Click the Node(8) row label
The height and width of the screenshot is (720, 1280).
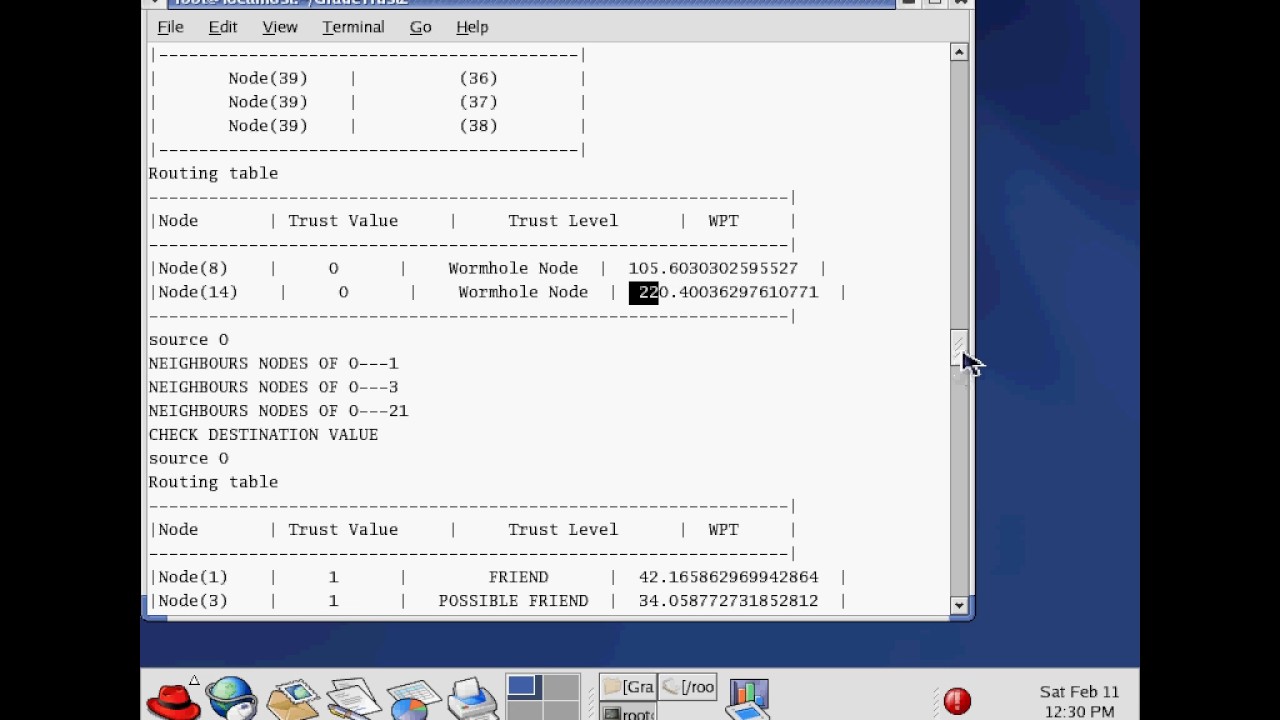pyautogui.click(x=193, y=268)
